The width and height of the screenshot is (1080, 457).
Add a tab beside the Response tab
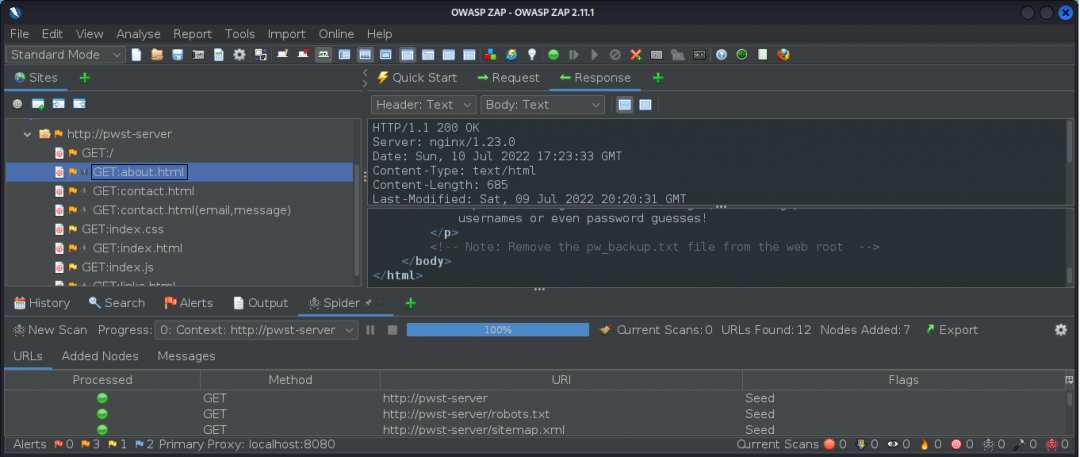658,78
